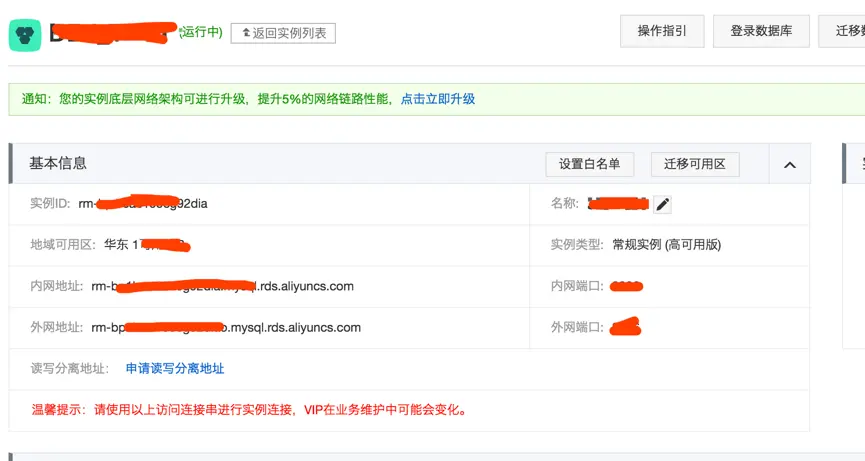
Task: Click 迁移可用区 button
Action: pyautogui.click(x=695, y=164)
